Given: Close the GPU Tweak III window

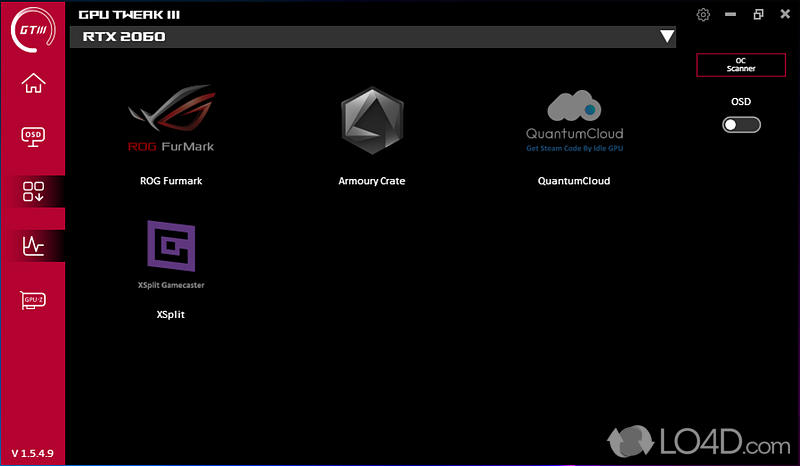Looking at the screenshot, I should (785, 14).
